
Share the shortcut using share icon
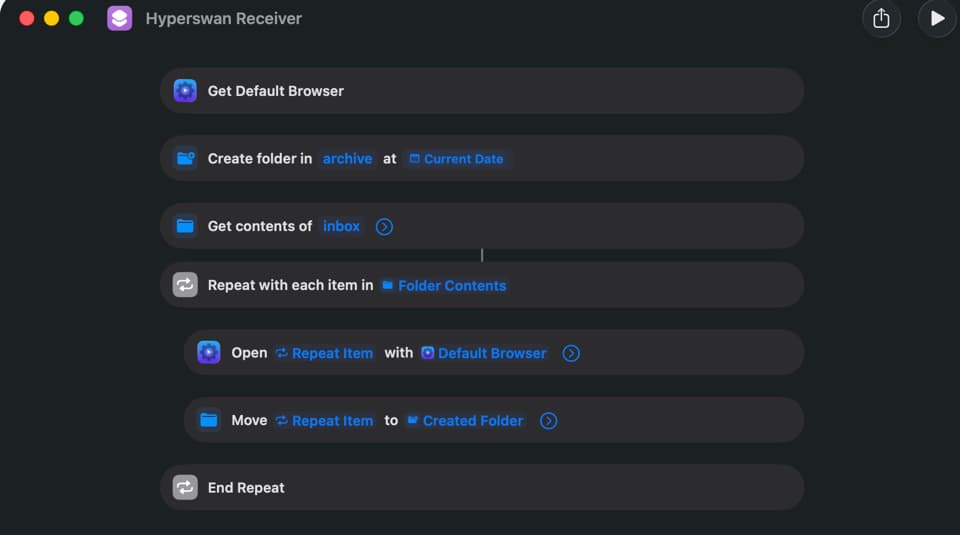(881, 19)
